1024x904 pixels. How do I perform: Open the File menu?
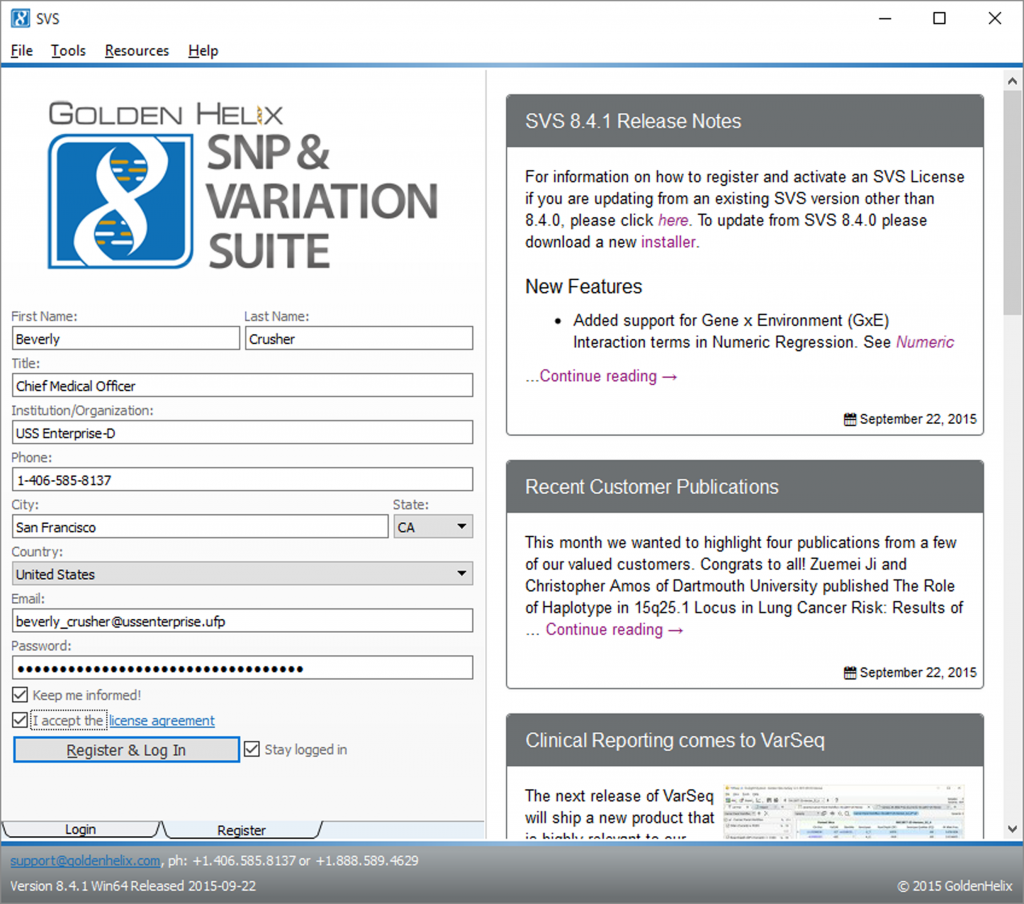click(x=20, y=51)
